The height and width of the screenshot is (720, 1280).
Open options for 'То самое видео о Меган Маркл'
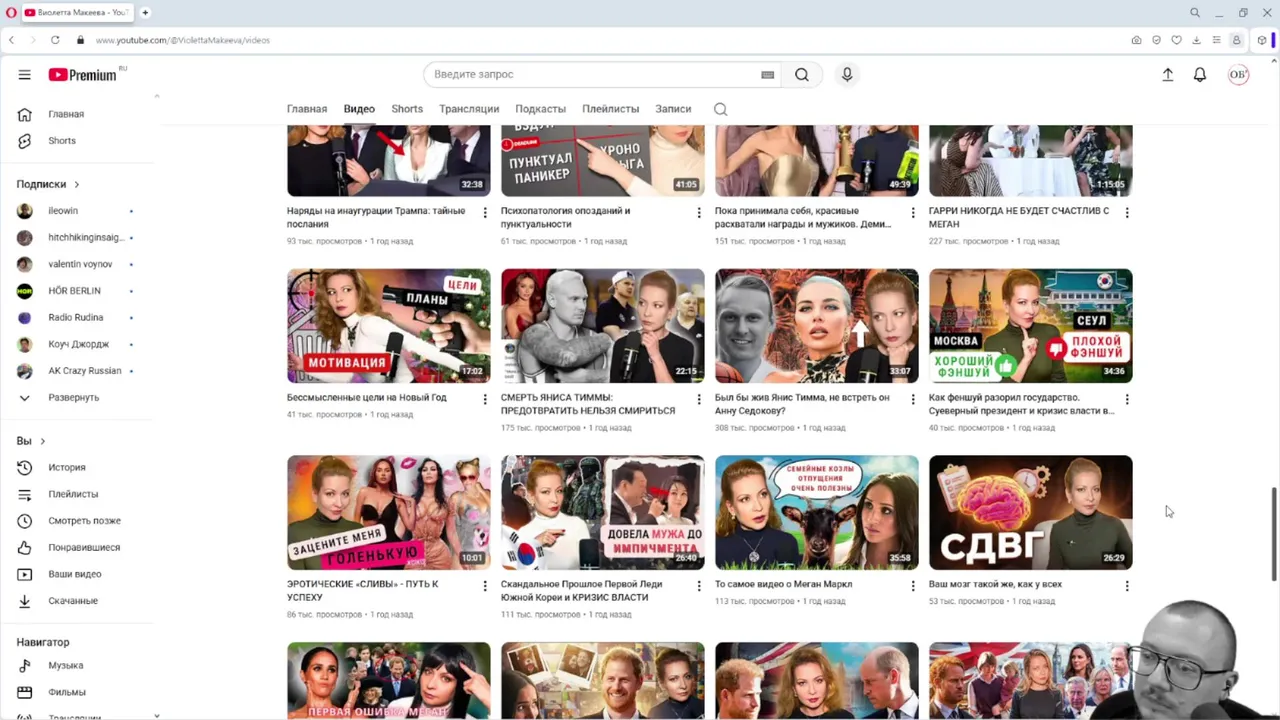point(913,586)
